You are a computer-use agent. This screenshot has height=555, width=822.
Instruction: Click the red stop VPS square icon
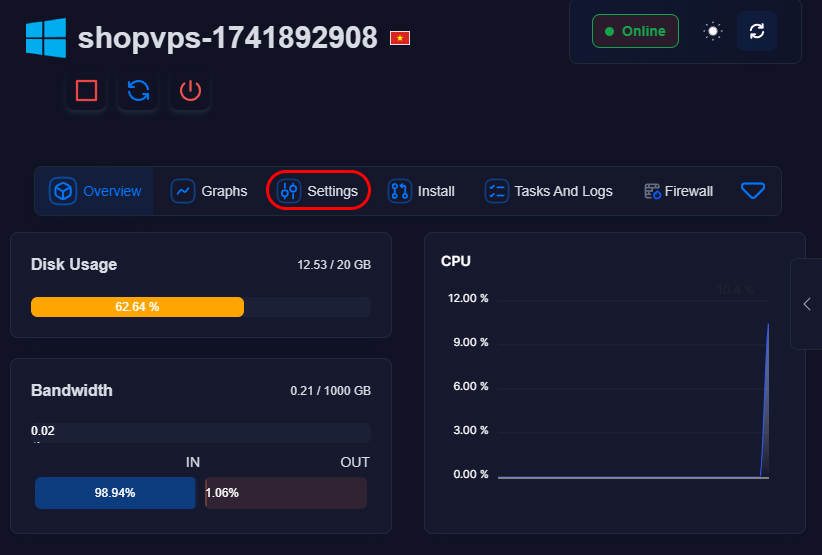86,91
